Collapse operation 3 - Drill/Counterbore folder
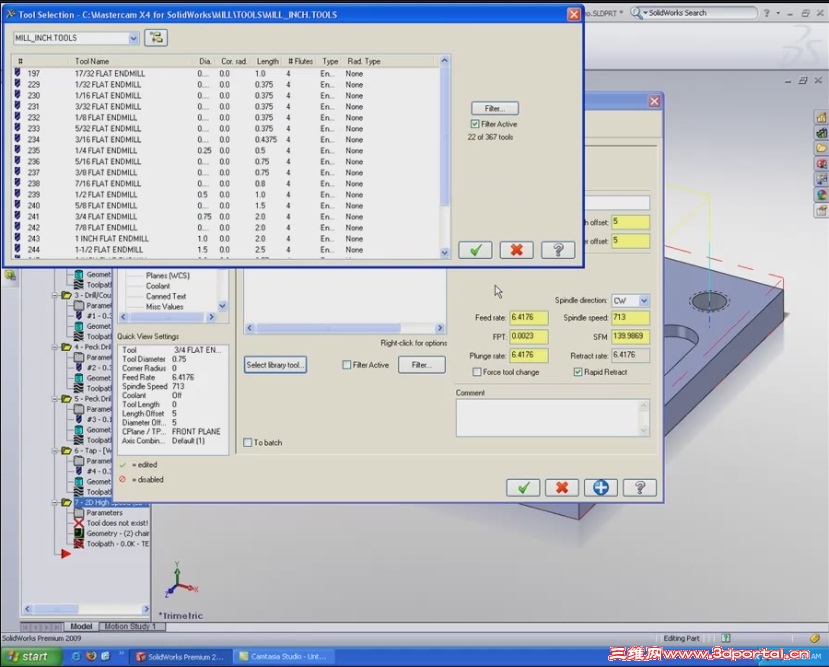 [55, 295]
